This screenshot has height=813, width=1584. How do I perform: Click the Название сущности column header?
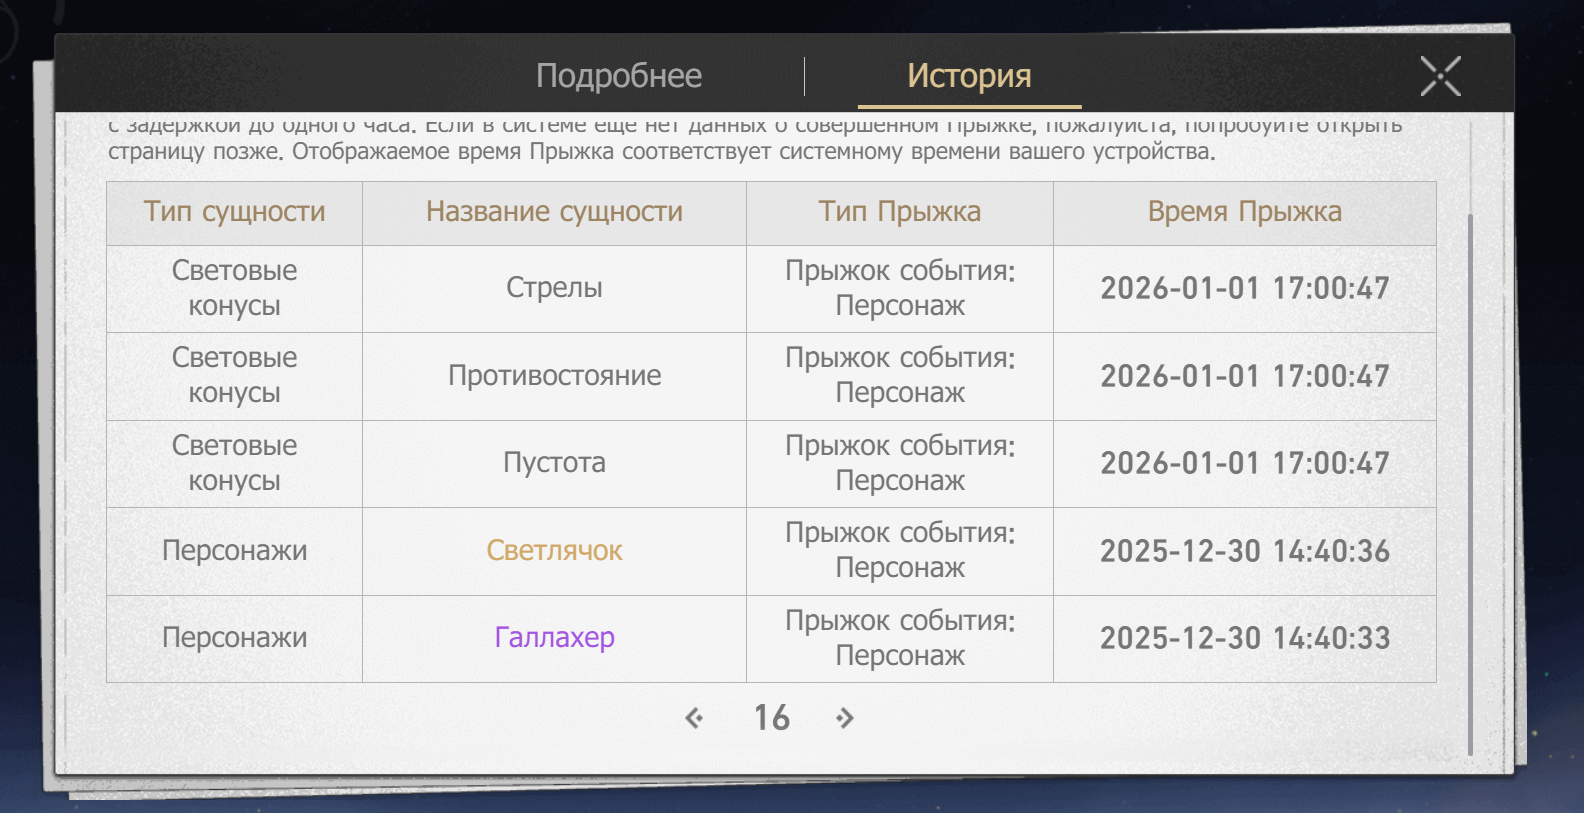(554, 212)
